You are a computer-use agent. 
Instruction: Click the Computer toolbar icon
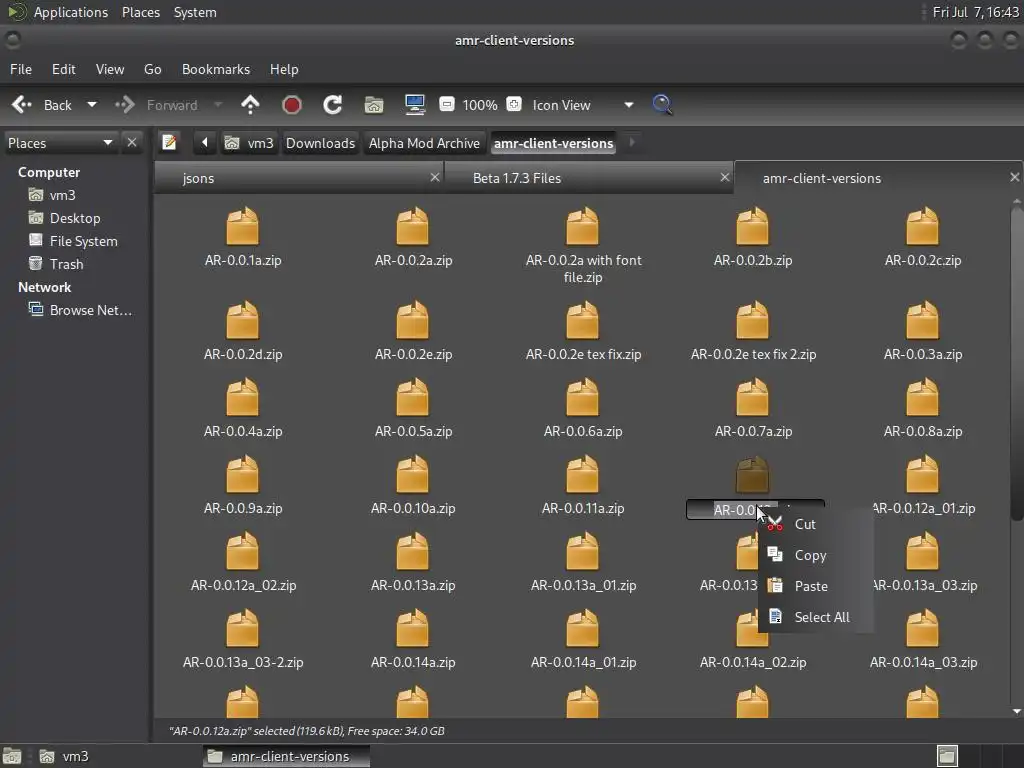[414, 105]
